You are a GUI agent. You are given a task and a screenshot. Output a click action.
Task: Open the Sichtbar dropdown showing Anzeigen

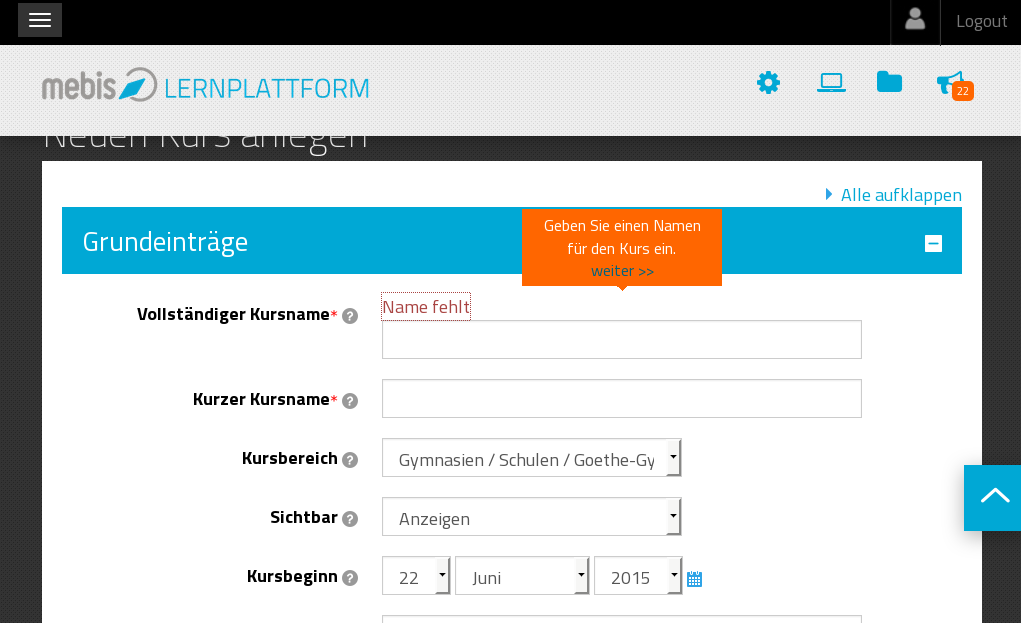coord(531,518)
